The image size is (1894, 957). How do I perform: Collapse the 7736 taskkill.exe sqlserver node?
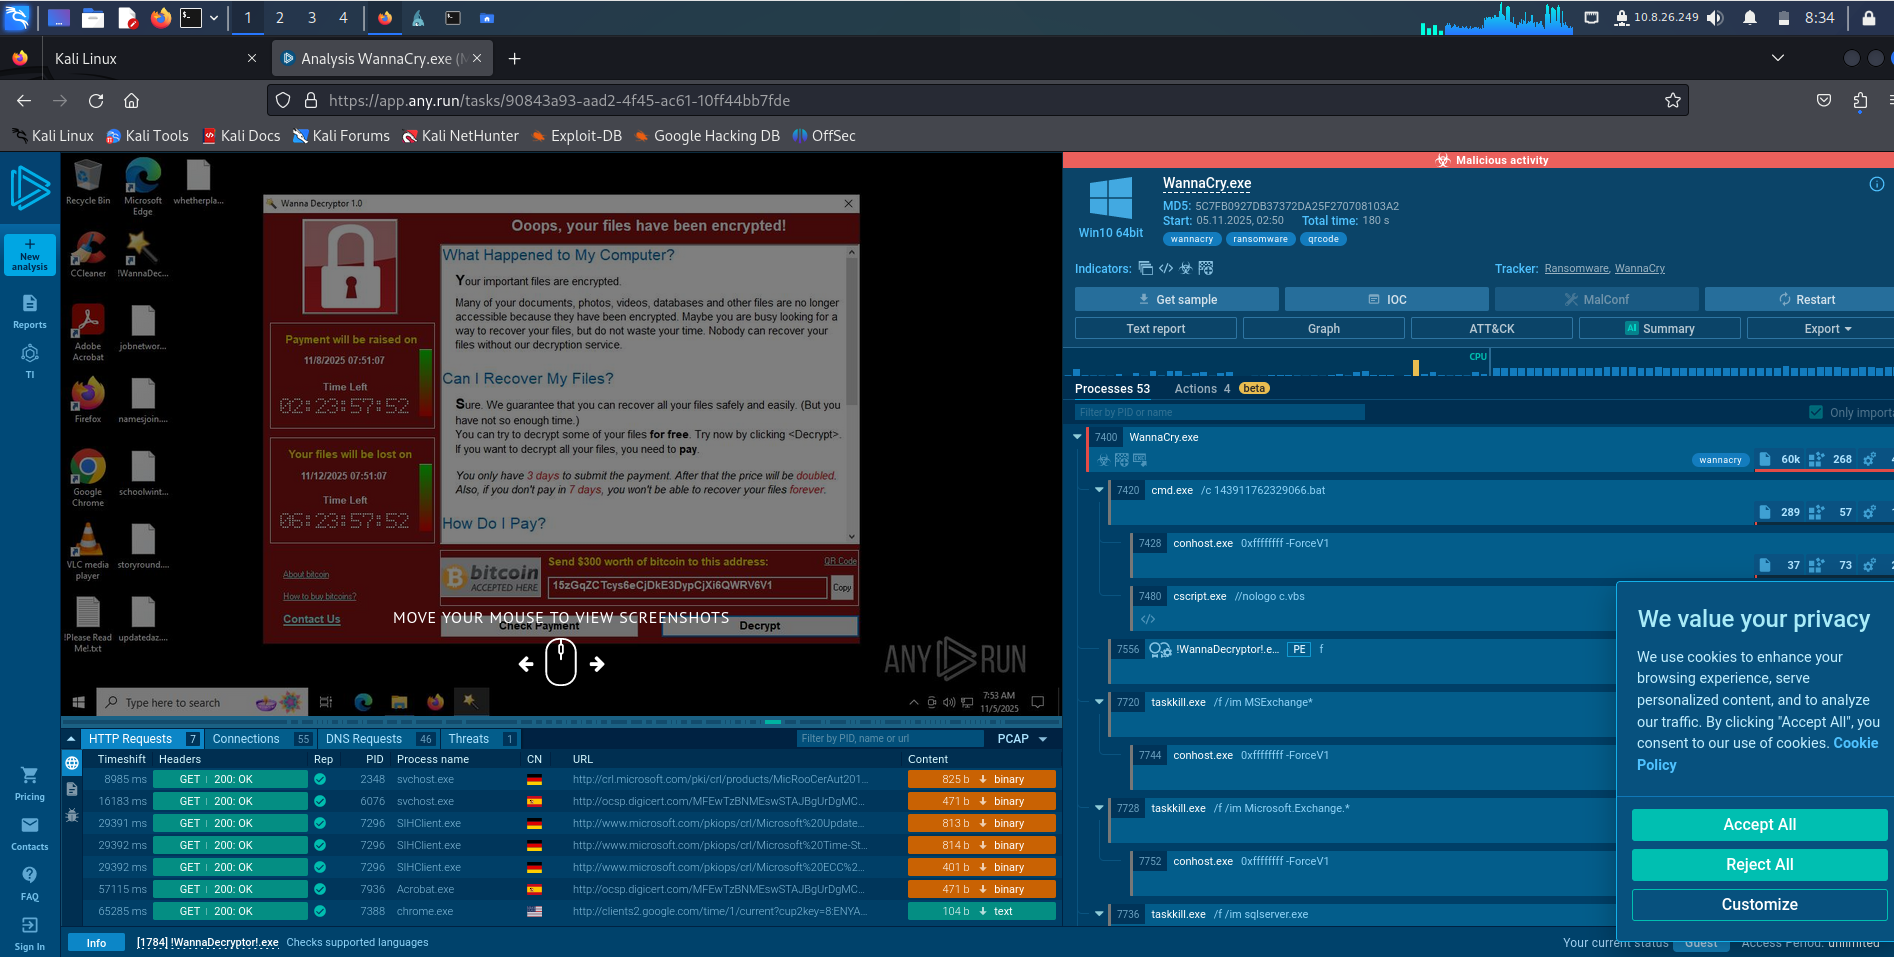[1099, 914]
